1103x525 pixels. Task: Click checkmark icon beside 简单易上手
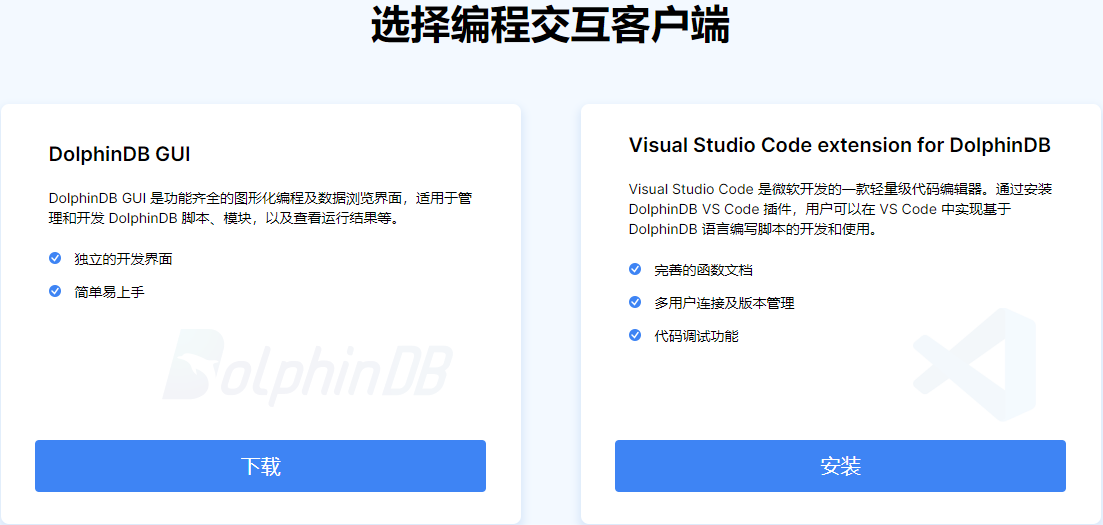point(55,291)
